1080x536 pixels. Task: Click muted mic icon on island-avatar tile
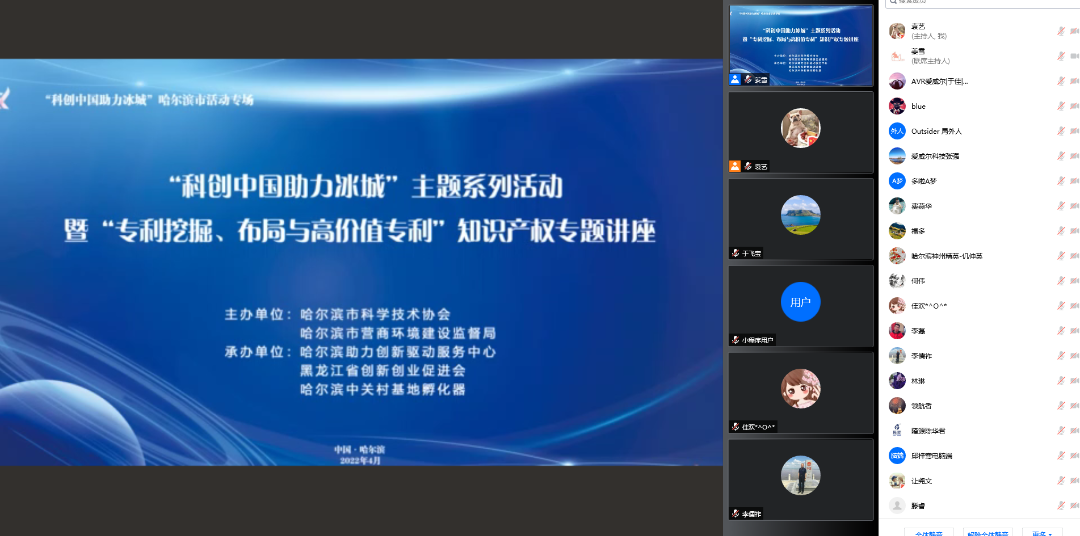736,253
